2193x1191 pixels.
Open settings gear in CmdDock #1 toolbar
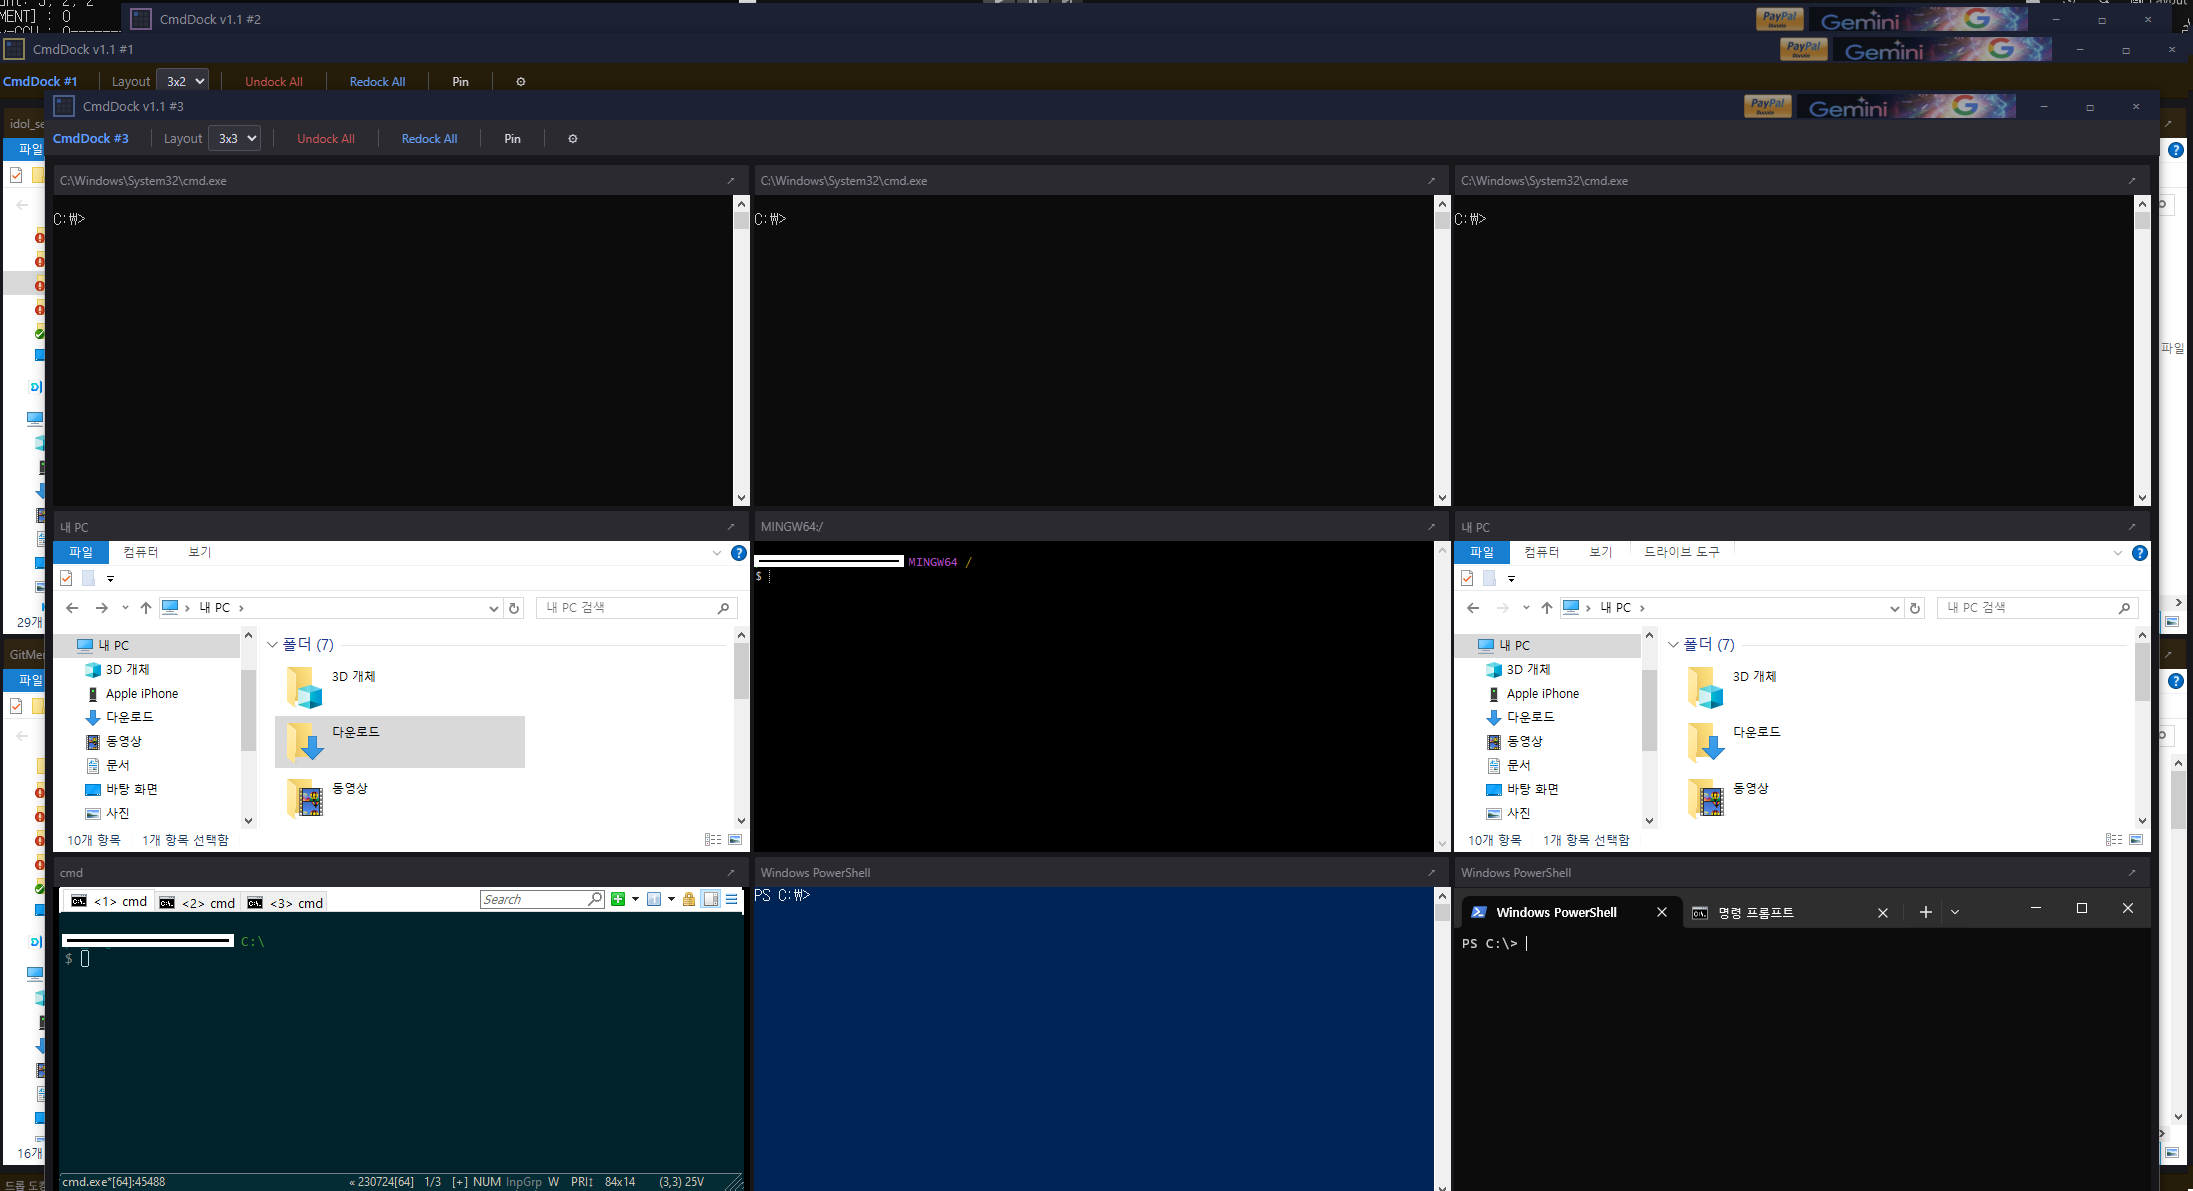point(521,82)
